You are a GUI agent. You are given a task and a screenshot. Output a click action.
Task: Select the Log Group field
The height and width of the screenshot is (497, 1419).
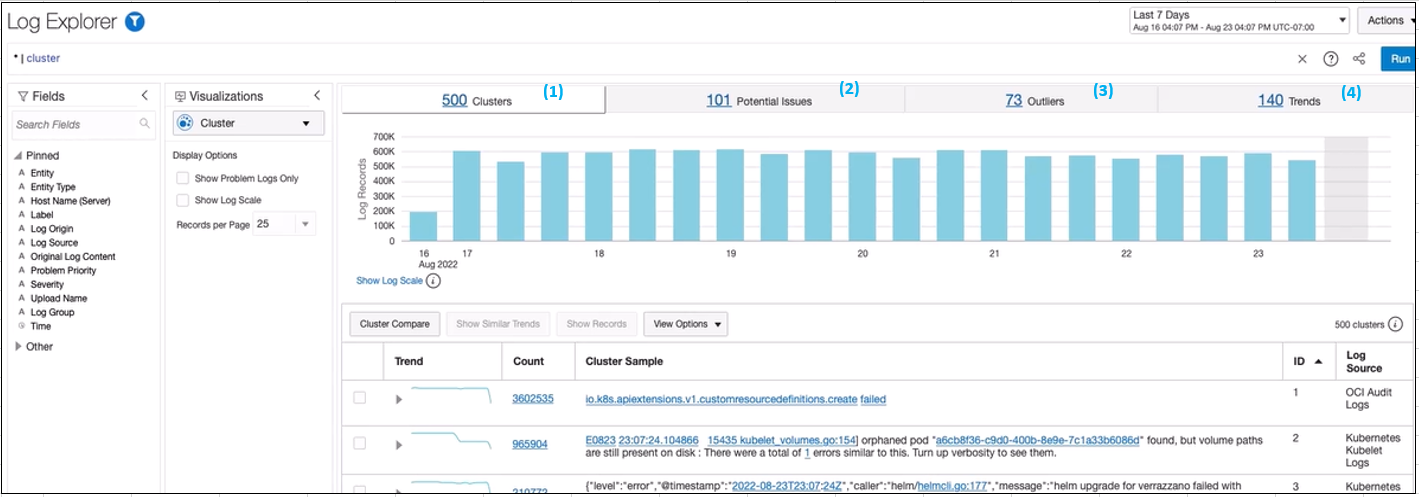tap(52, 312)
